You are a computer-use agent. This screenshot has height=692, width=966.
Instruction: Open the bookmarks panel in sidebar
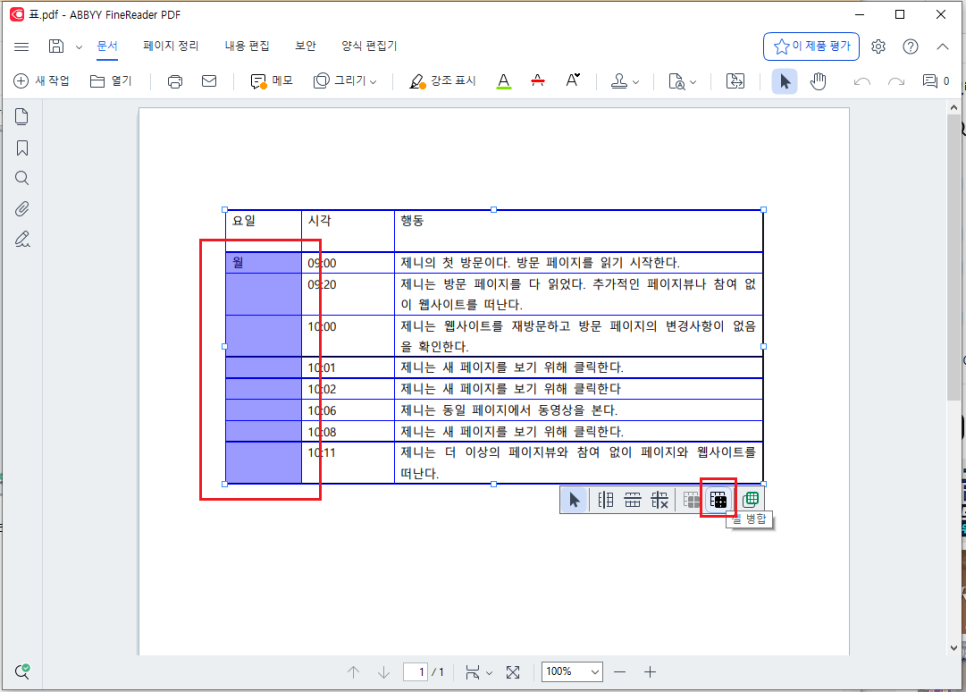tap(22, 148)
